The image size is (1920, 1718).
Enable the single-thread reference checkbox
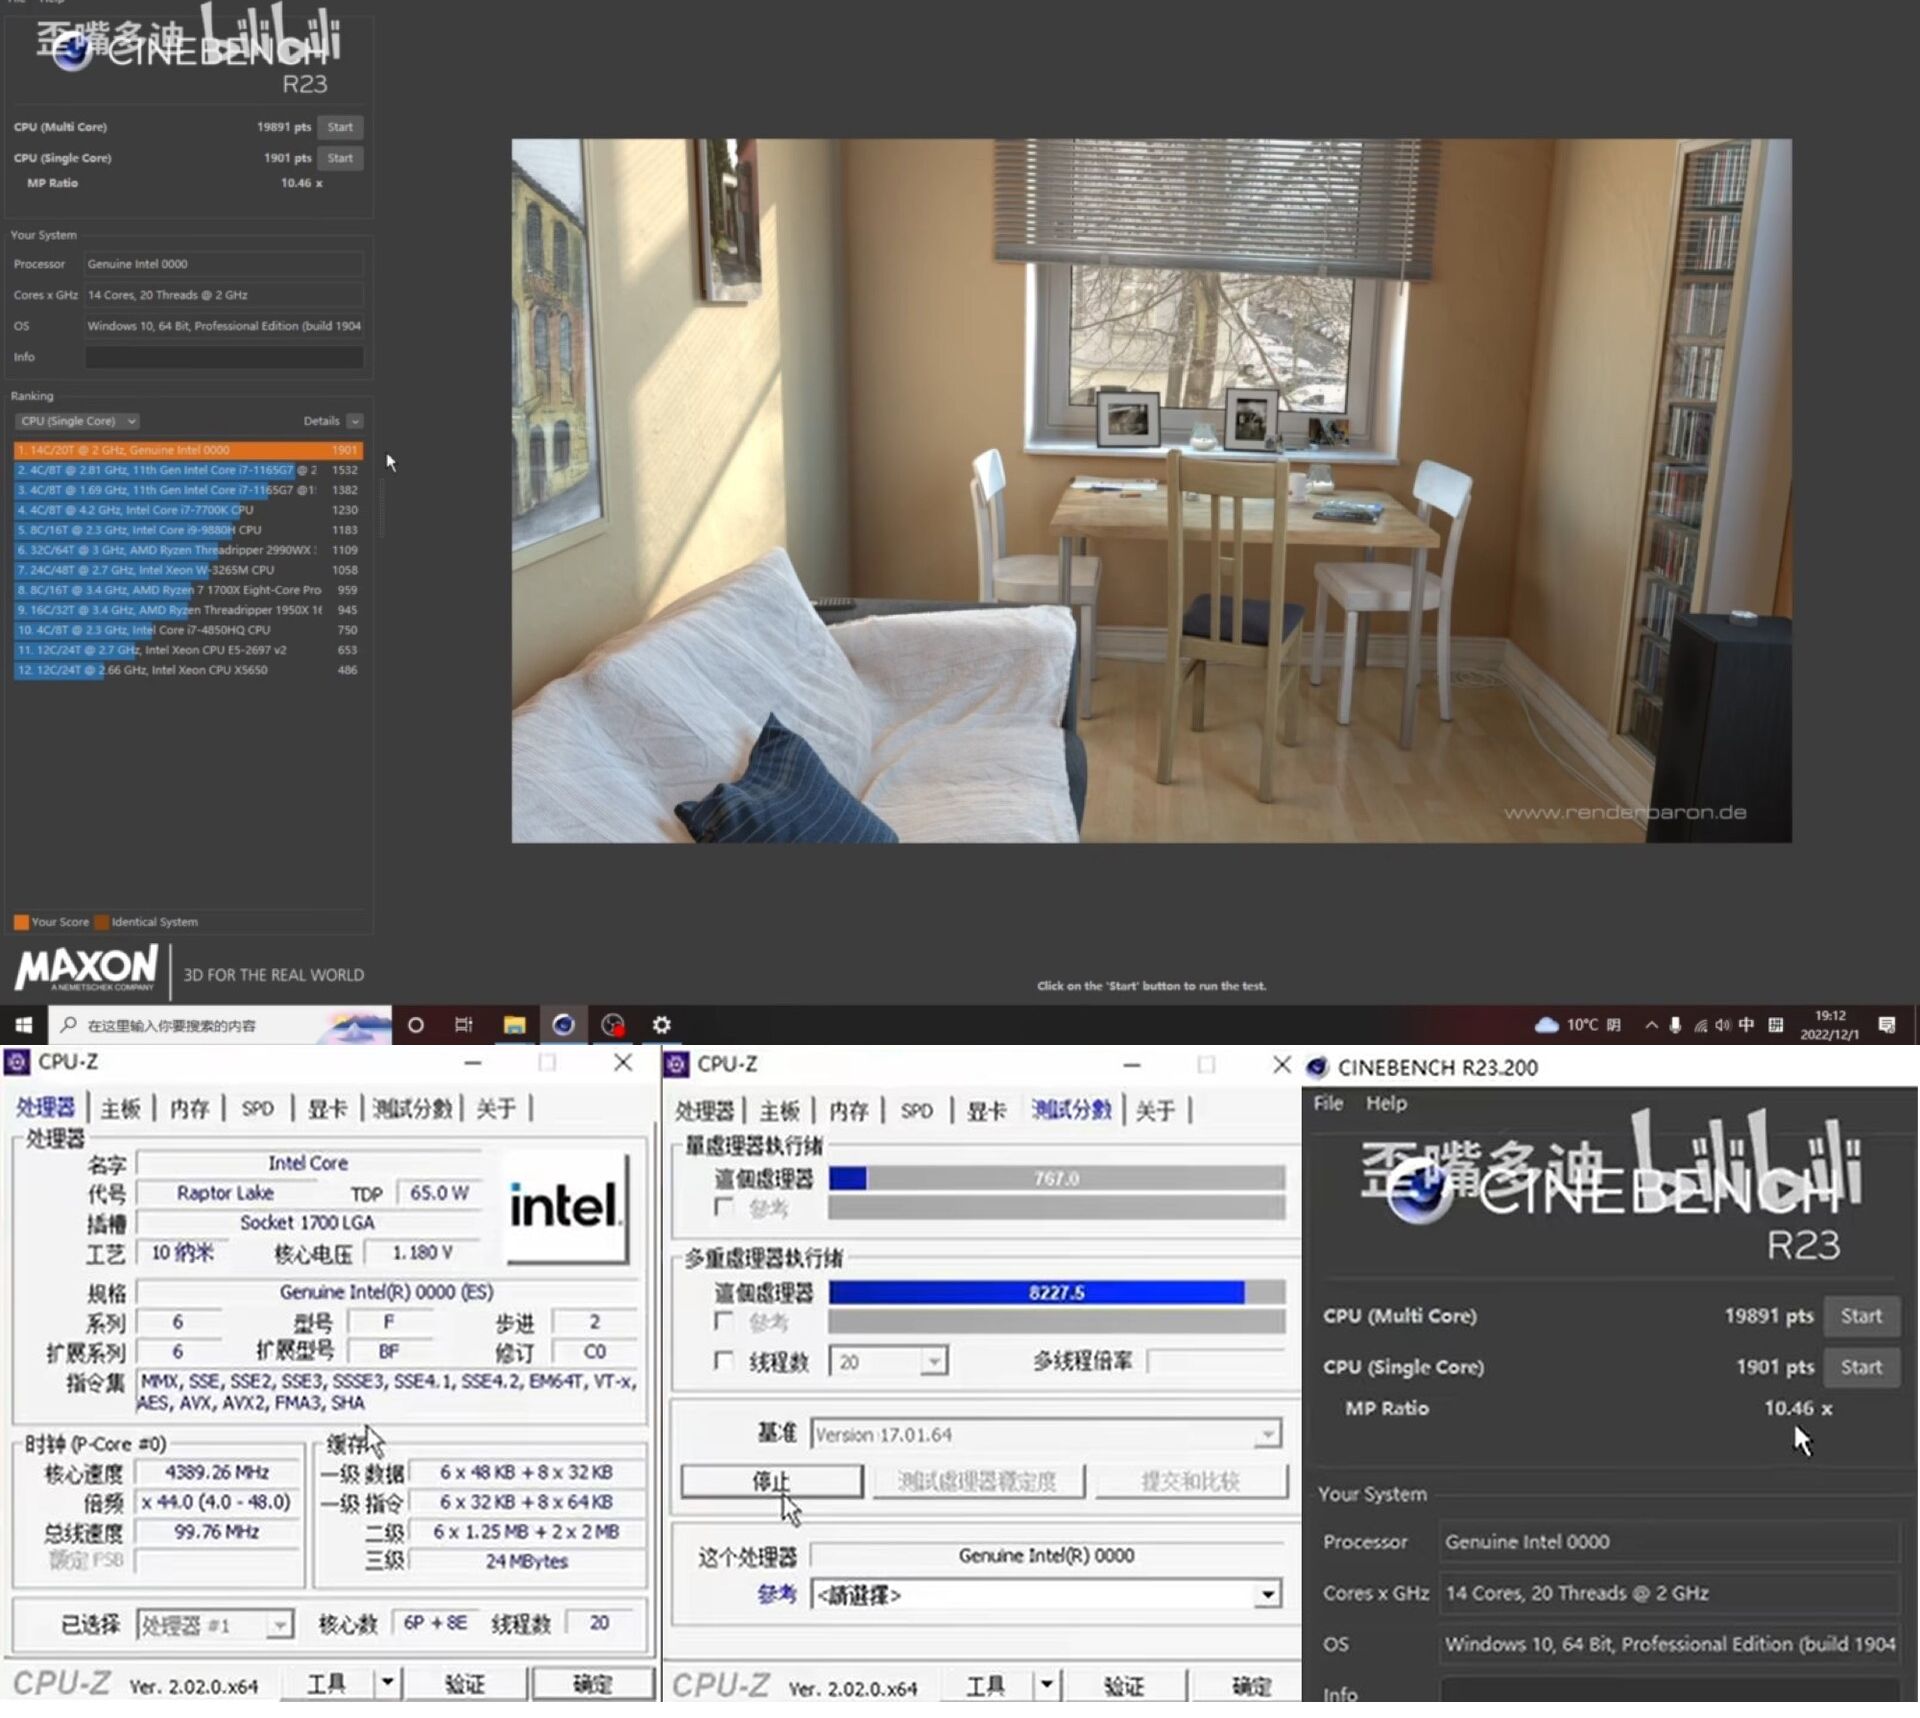click(x=724, y=1207)
